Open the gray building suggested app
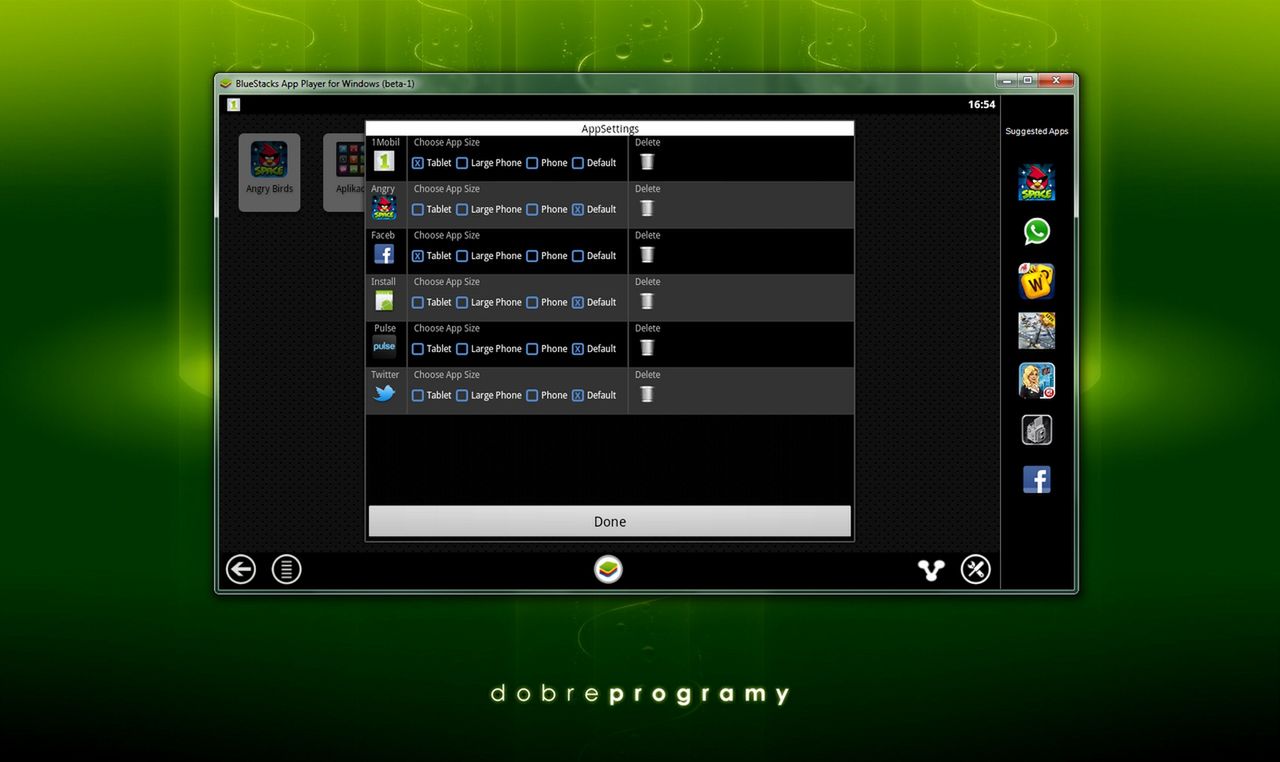 pos(1037,430)
